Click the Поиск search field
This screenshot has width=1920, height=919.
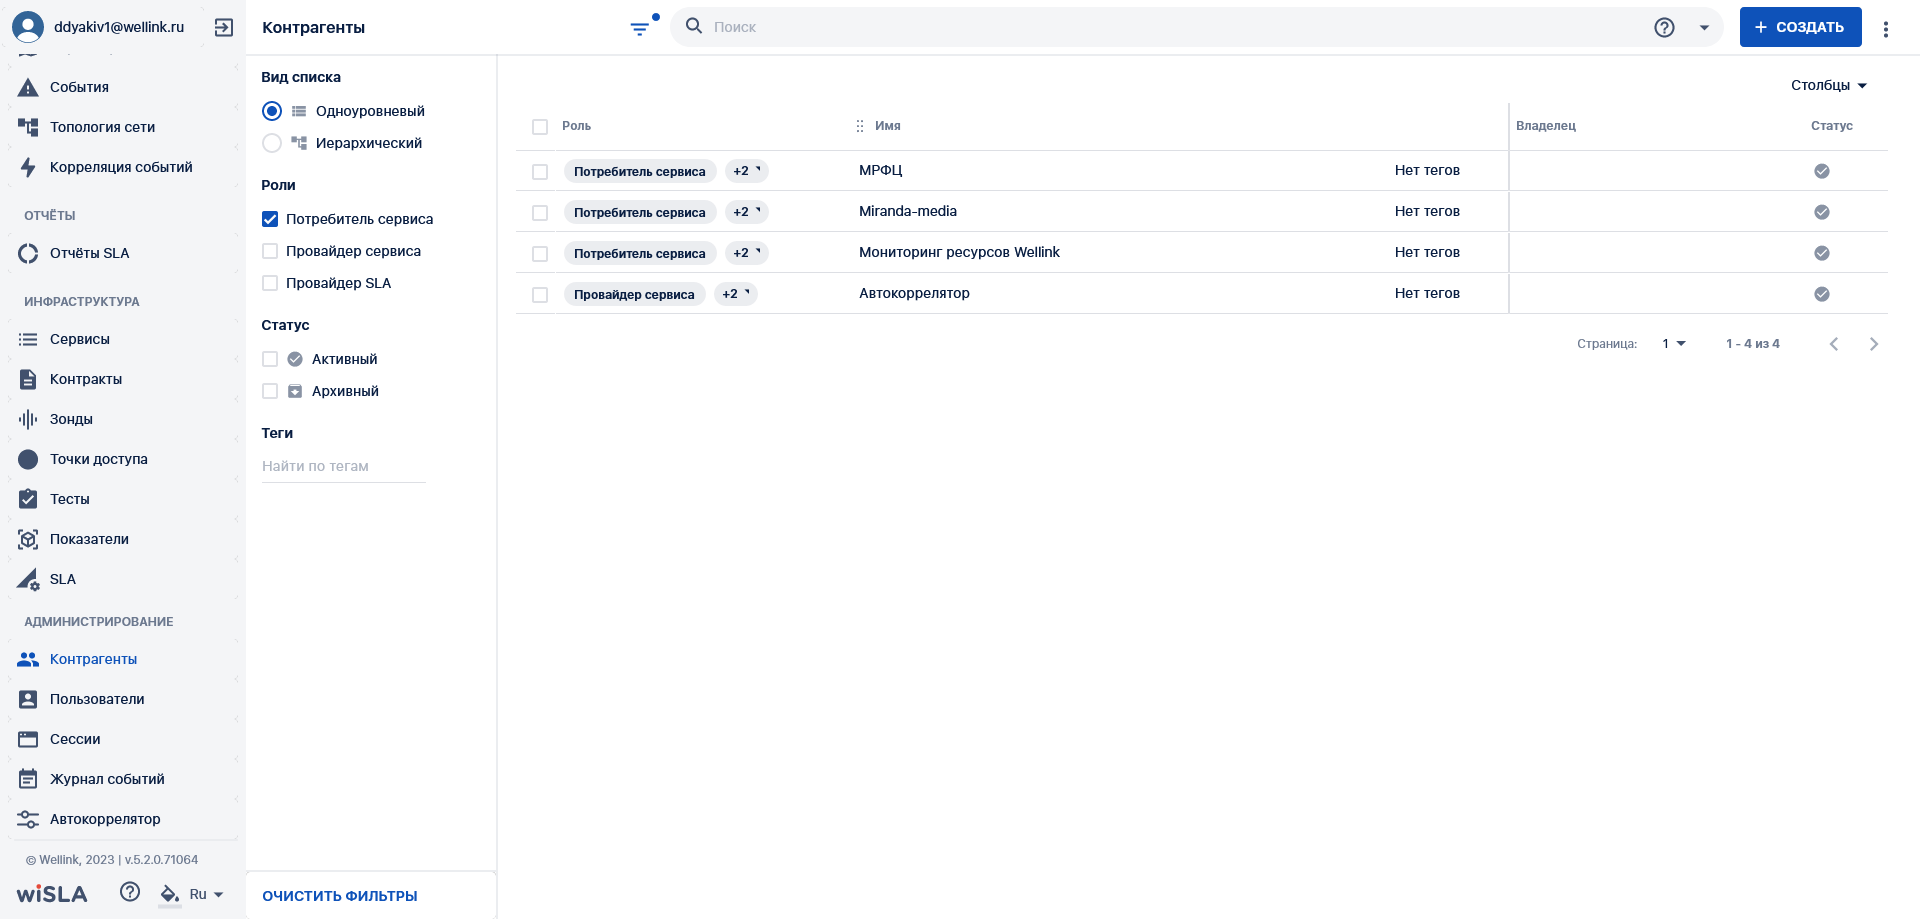click(1175, 27)
